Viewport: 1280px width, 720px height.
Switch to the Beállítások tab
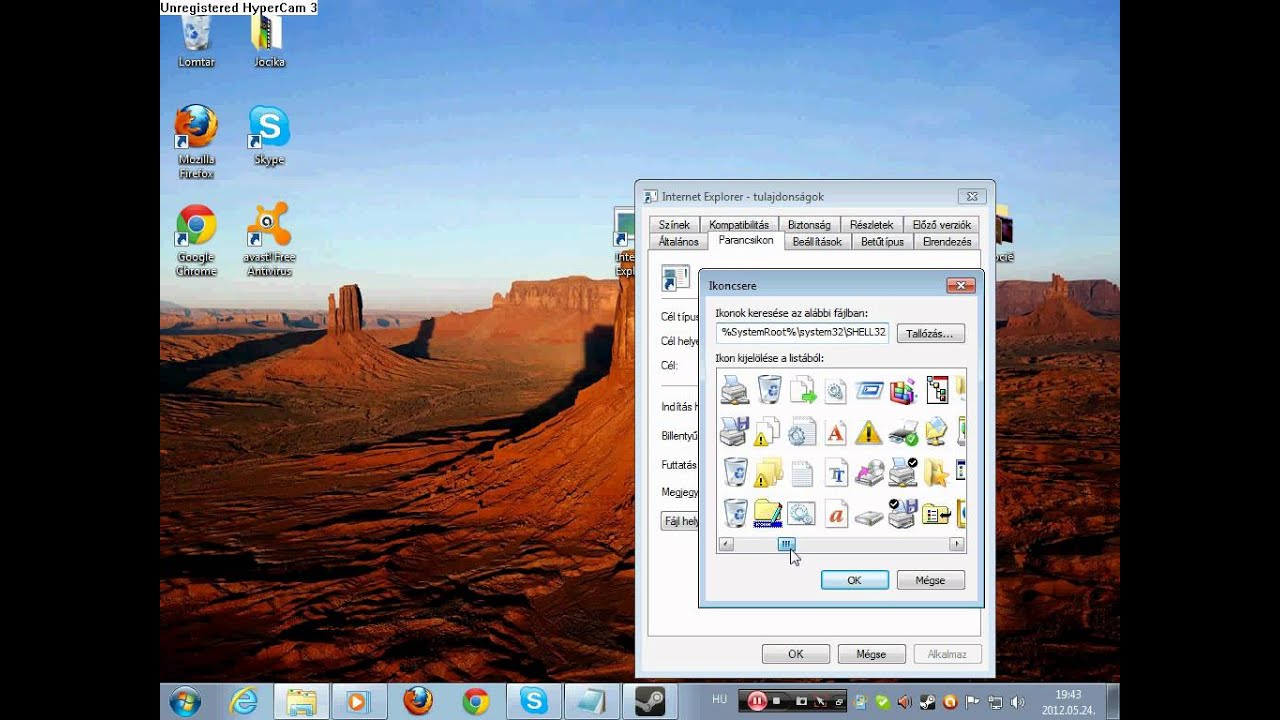coord(817,242)
